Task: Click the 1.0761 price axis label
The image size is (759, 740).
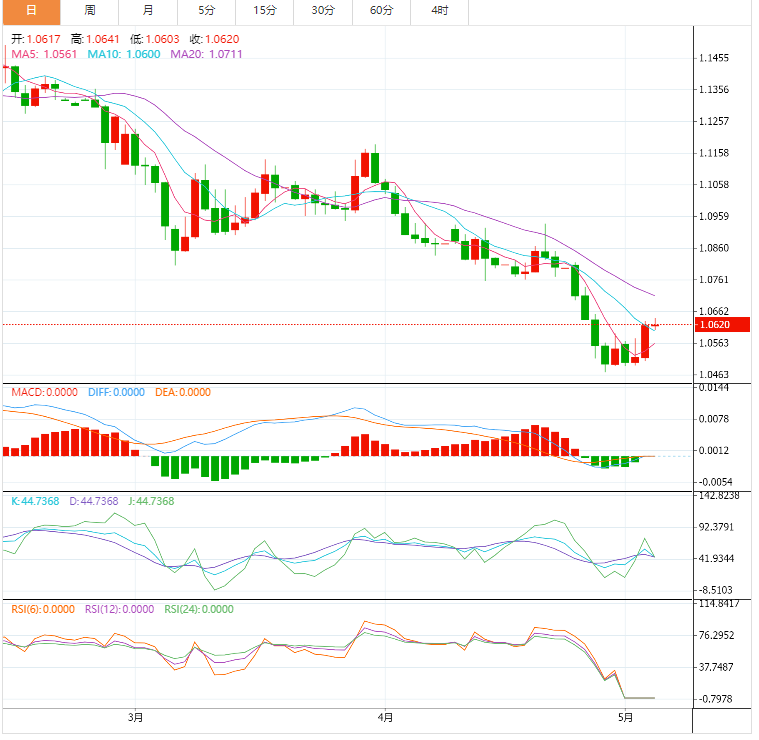Action: pos(713,280)
